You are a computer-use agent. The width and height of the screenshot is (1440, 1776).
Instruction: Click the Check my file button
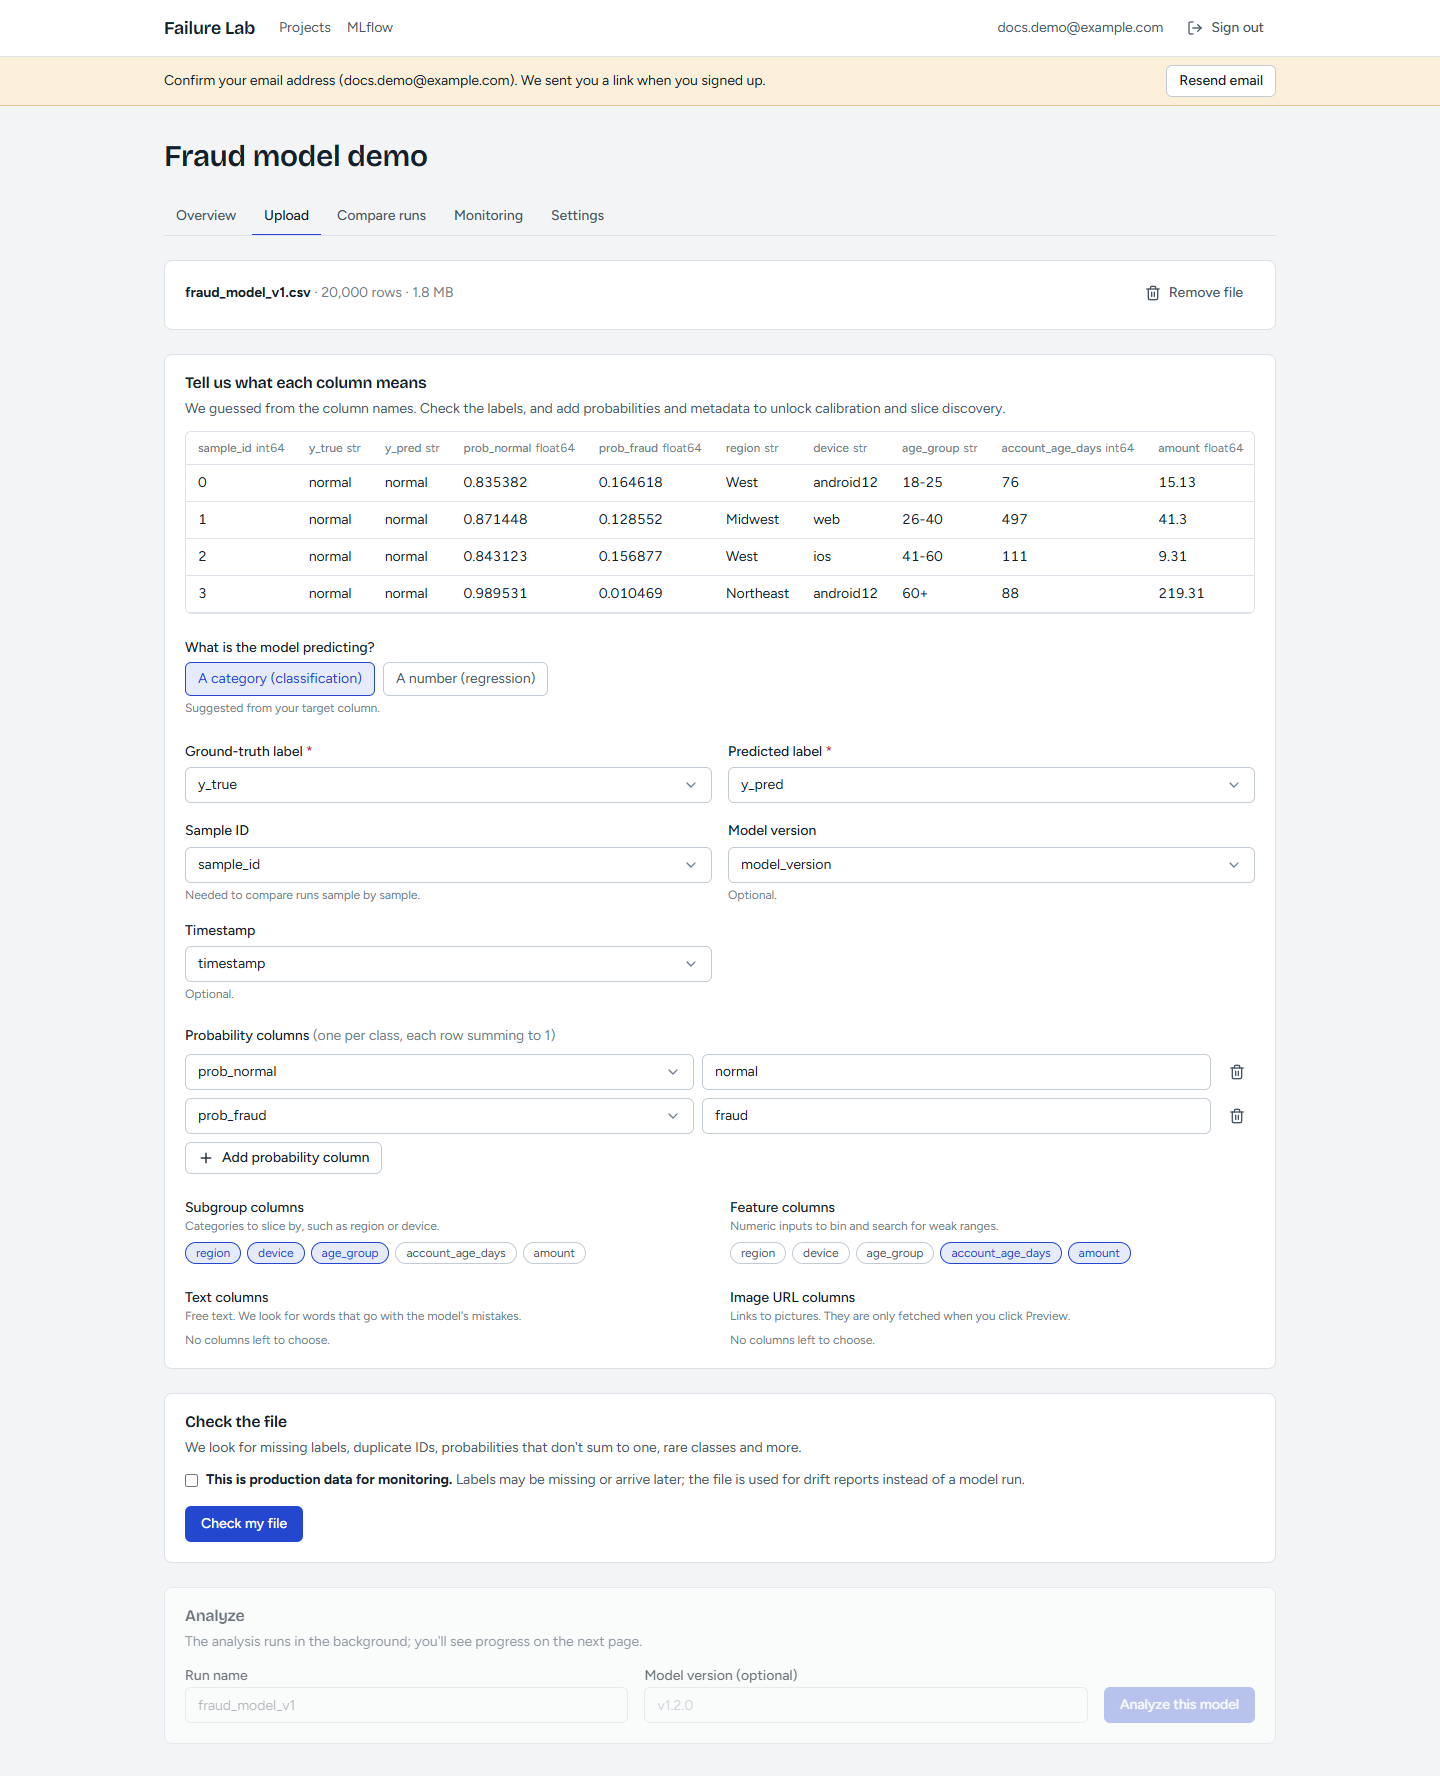pos(244,1524)
